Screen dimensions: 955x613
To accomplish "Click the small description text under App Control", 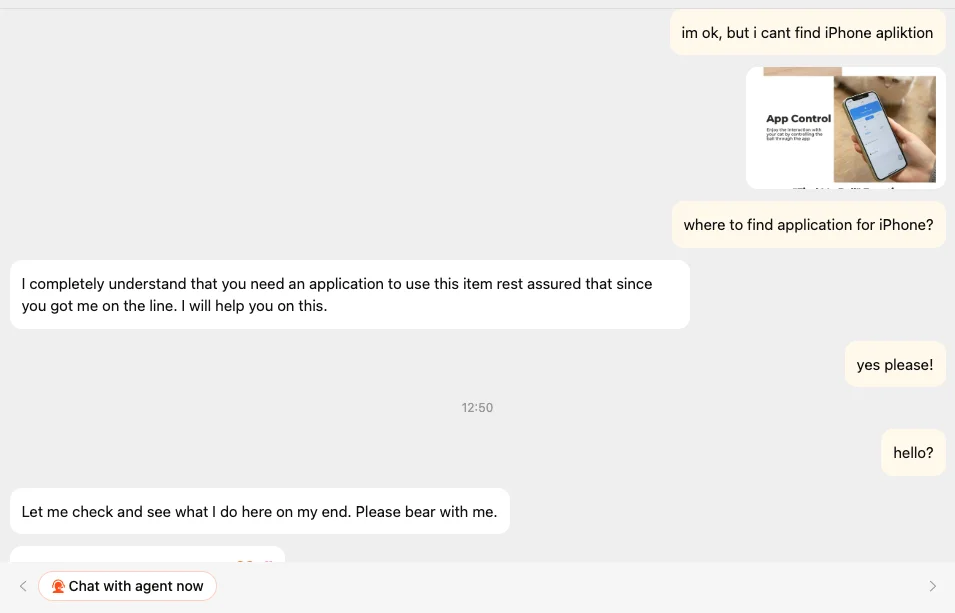I will [795, 133].
